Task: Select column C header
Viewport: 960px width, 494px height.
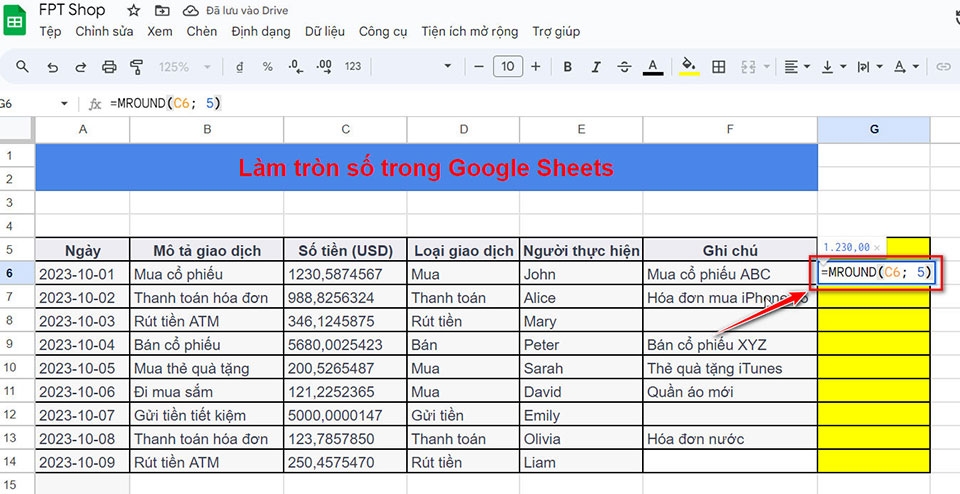Action: (x=345, y=129)
